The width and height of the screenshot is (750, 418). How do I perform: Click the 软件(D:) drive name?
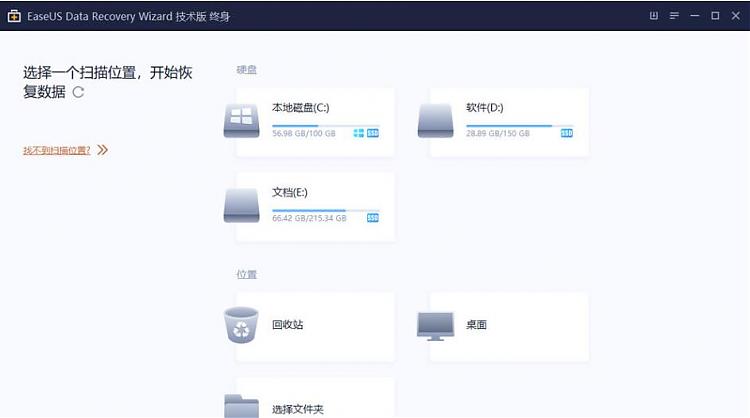tap(485, 108)
